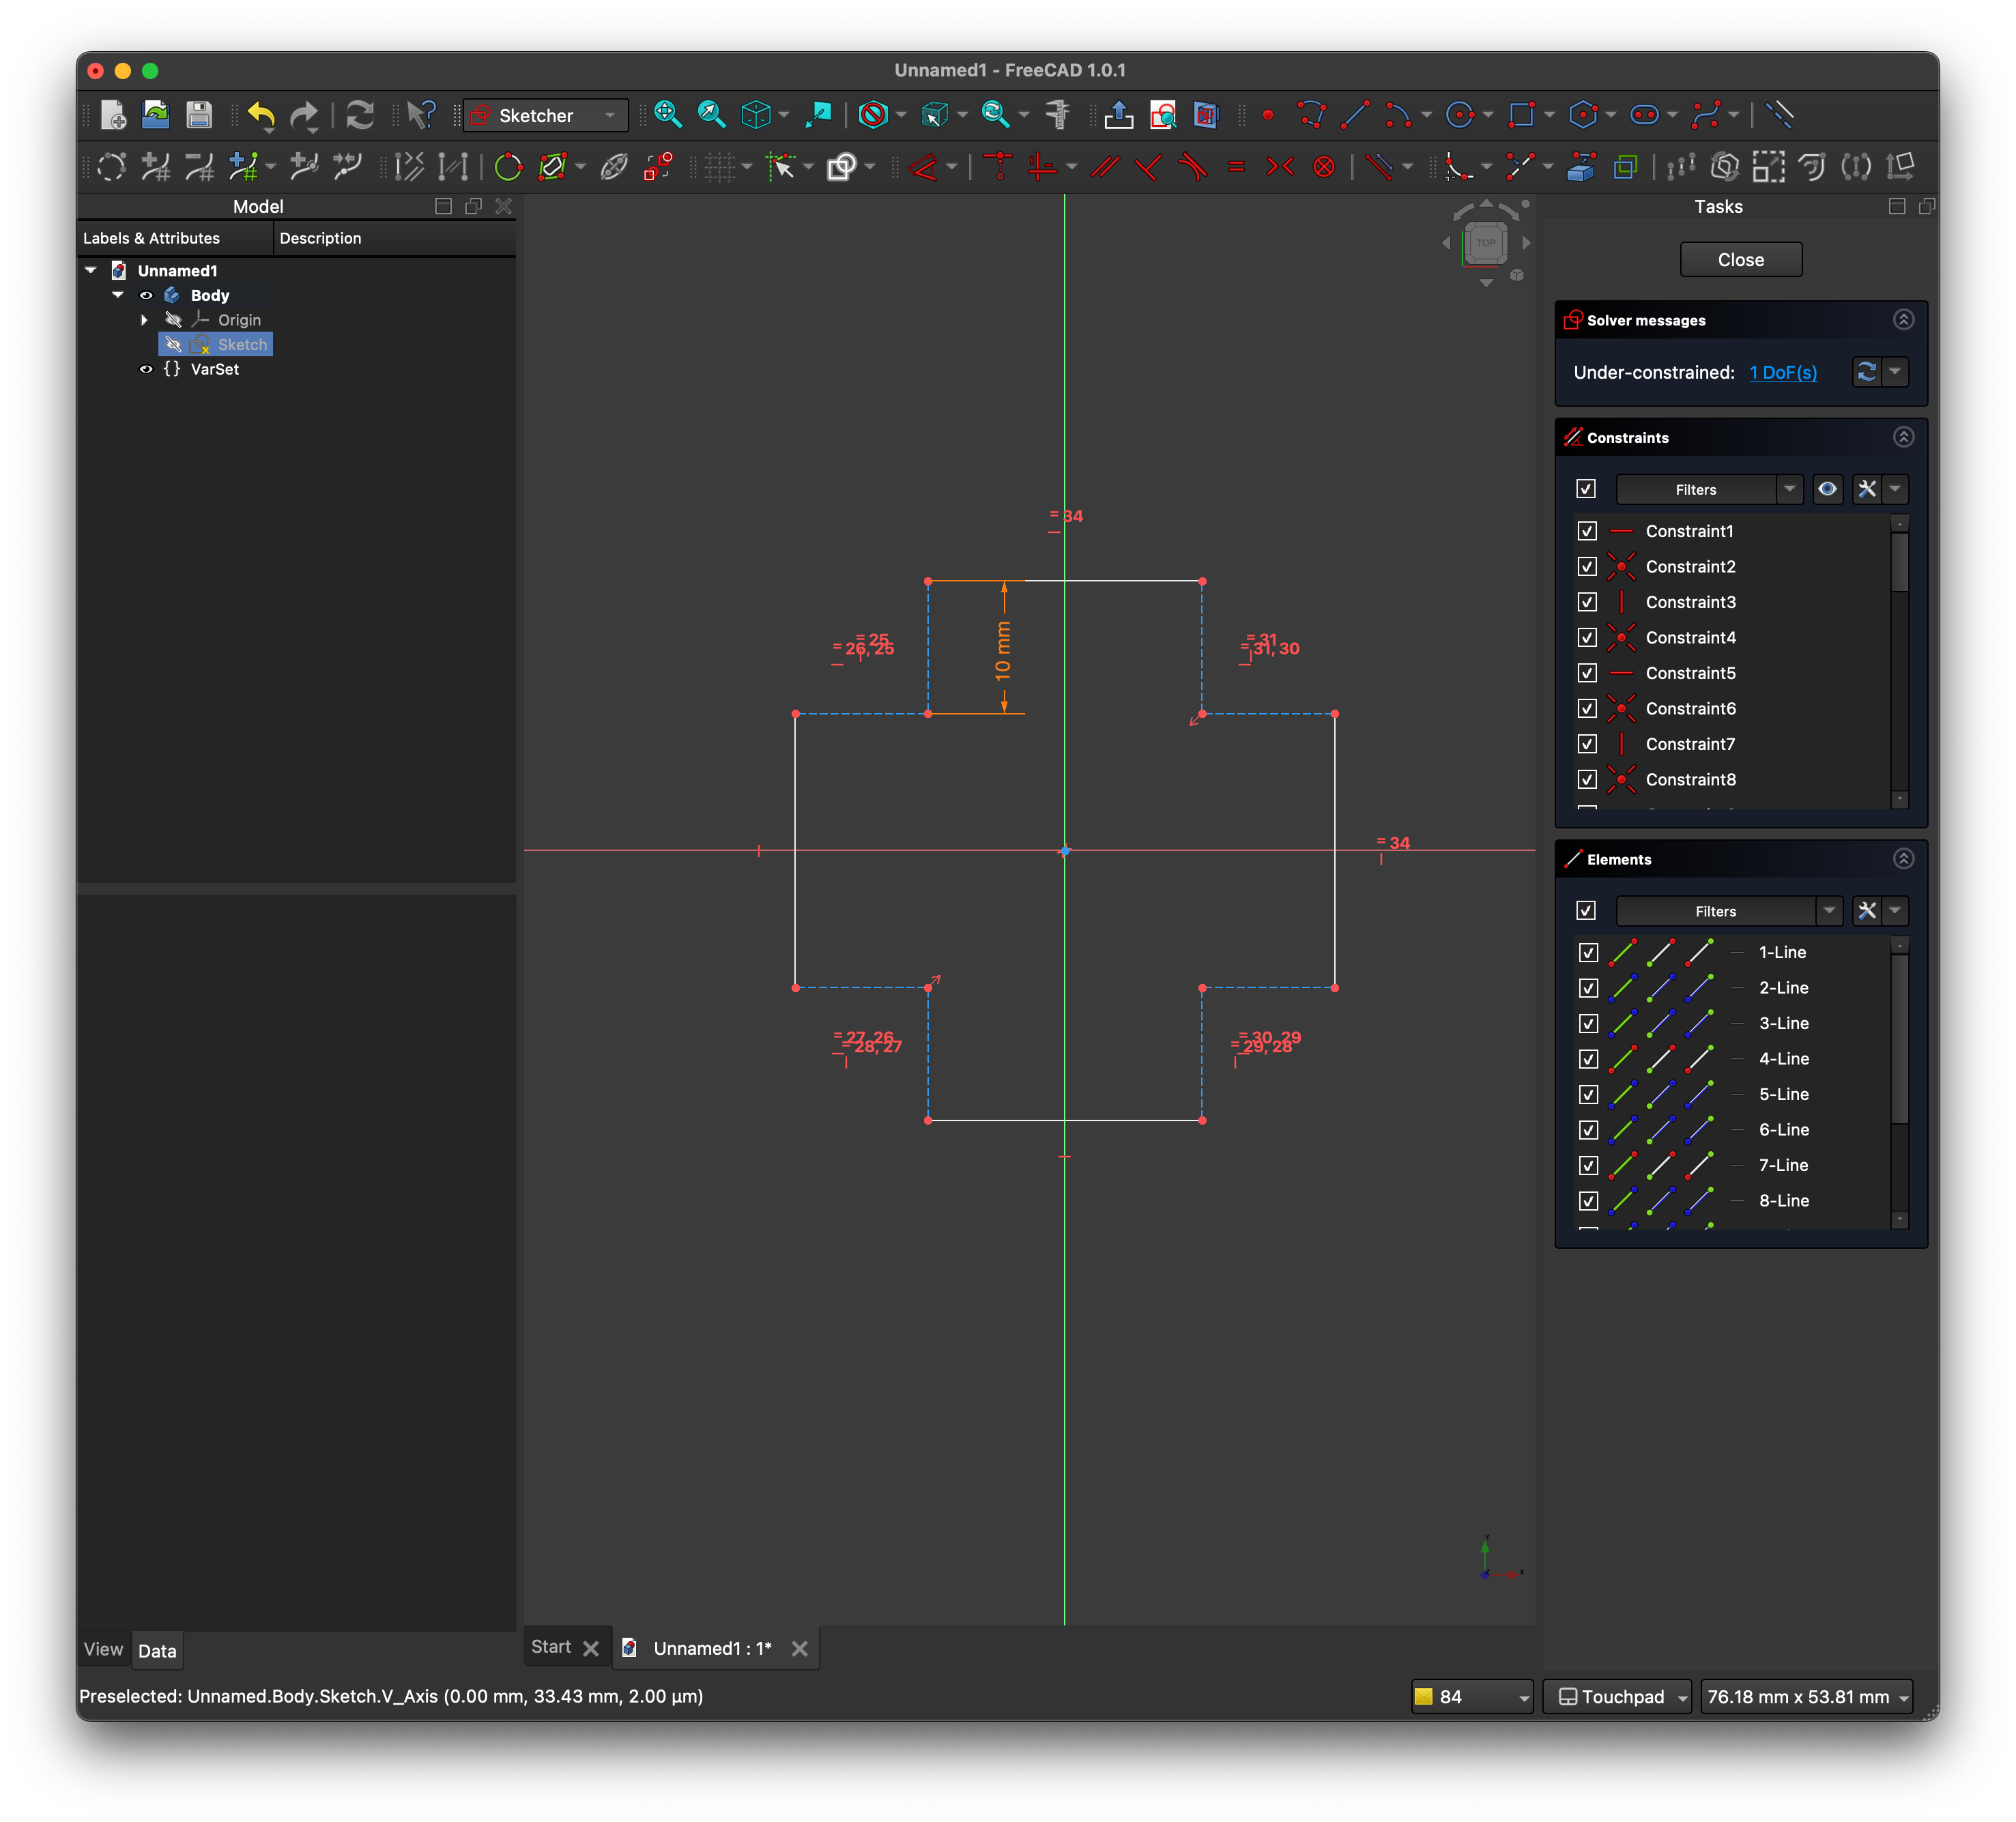Click the 1 DoF(s) link

click(x=1782, y=373)
